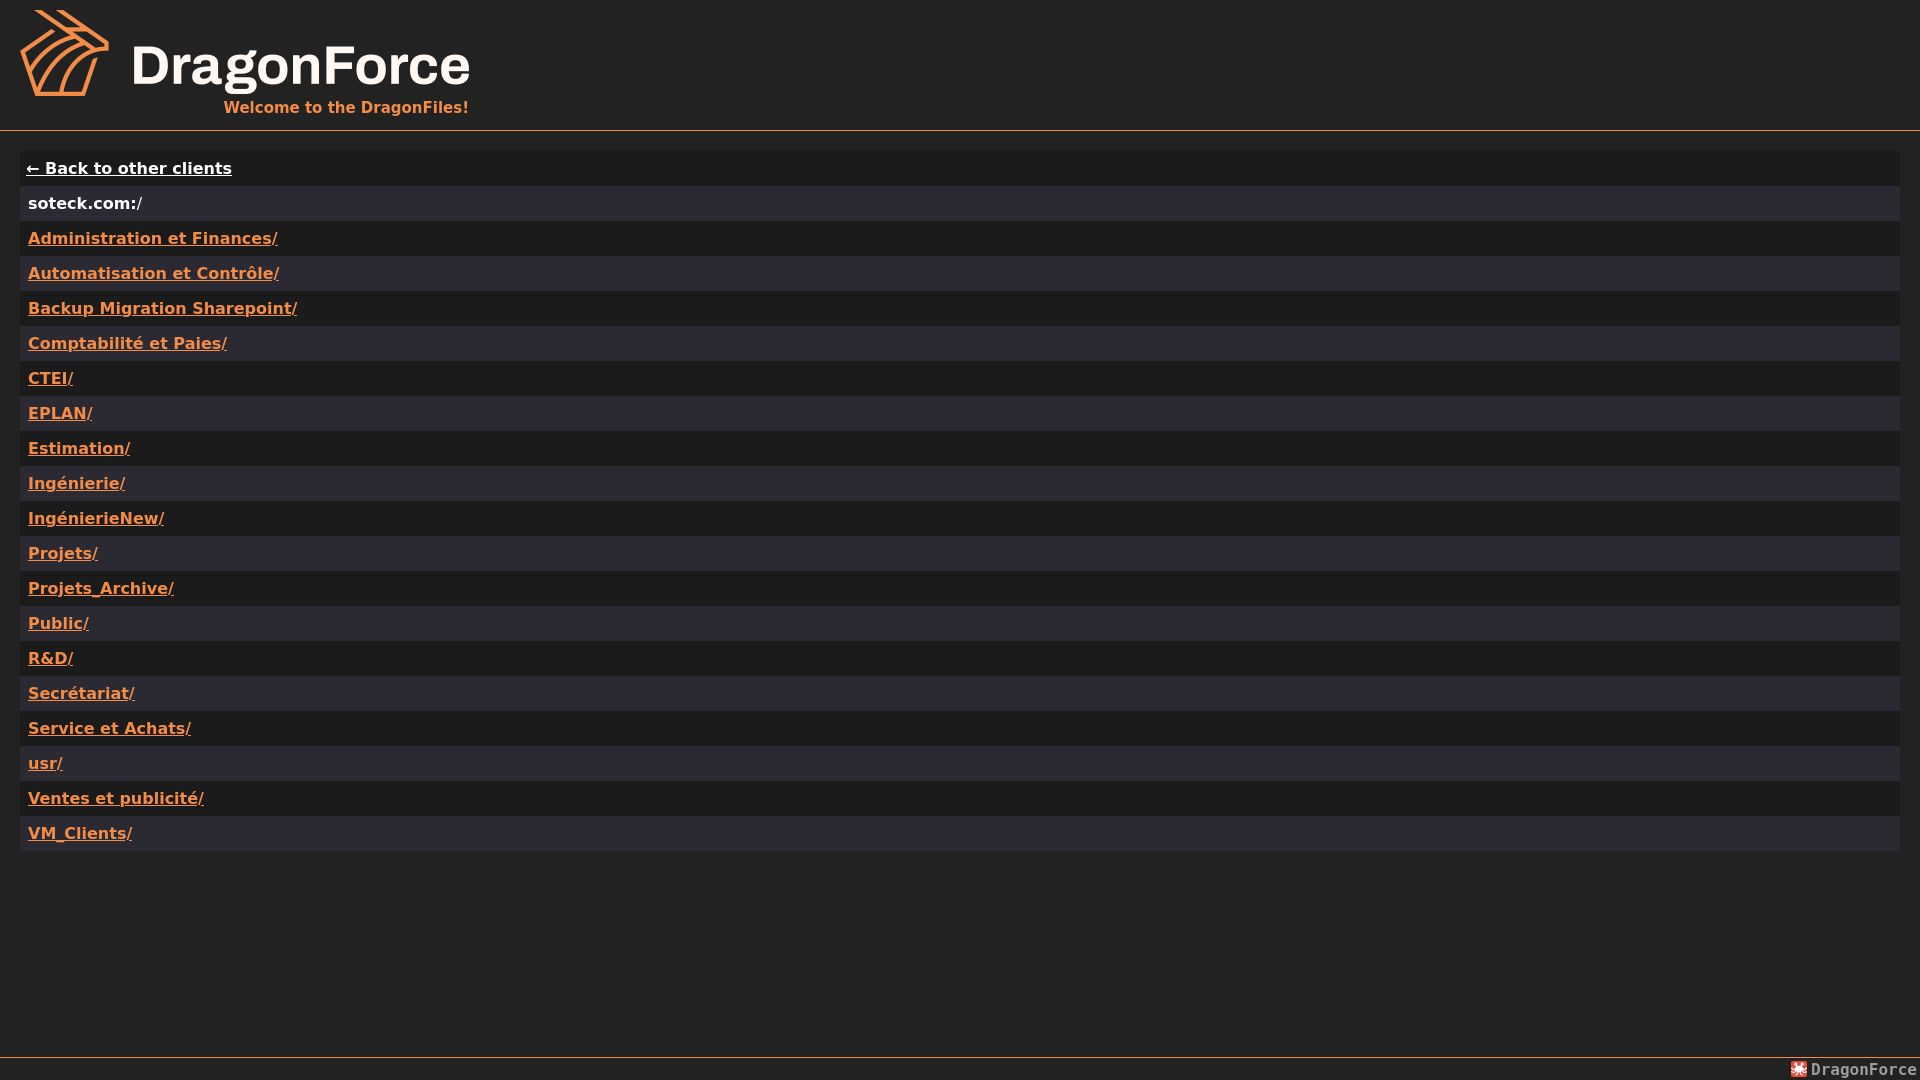
Task: Open Comptabilité et Paies folder
Action: tap(128, 343)
